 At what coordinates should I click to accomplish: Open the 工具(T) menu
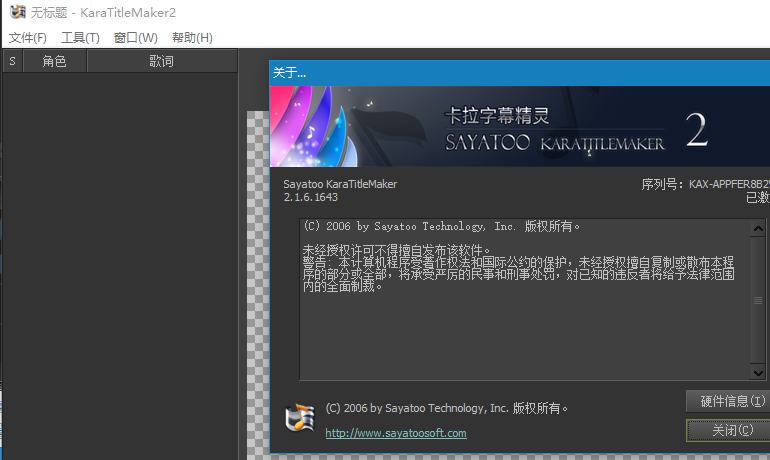click(x=80, y=38)
